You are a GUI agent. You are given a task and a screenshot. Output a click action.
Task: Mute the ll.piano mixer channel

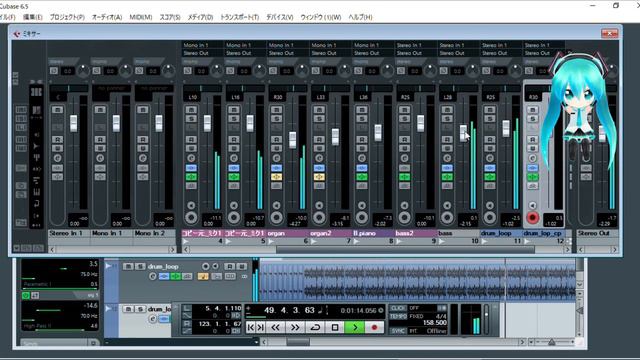pyautogui.click(x=362, y=109)
